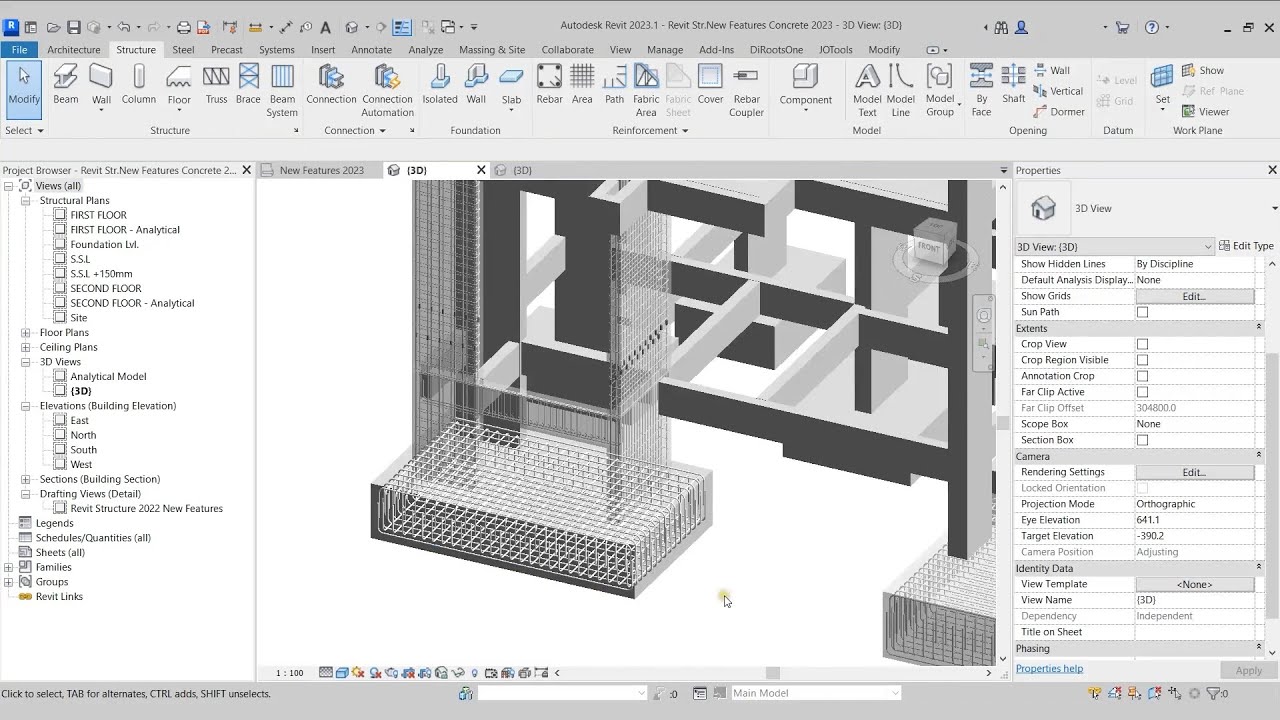Screen dimensions: 1280x720
Task: Click the Eye Elevation value 641.1
Action: [x=1194, y=520]
